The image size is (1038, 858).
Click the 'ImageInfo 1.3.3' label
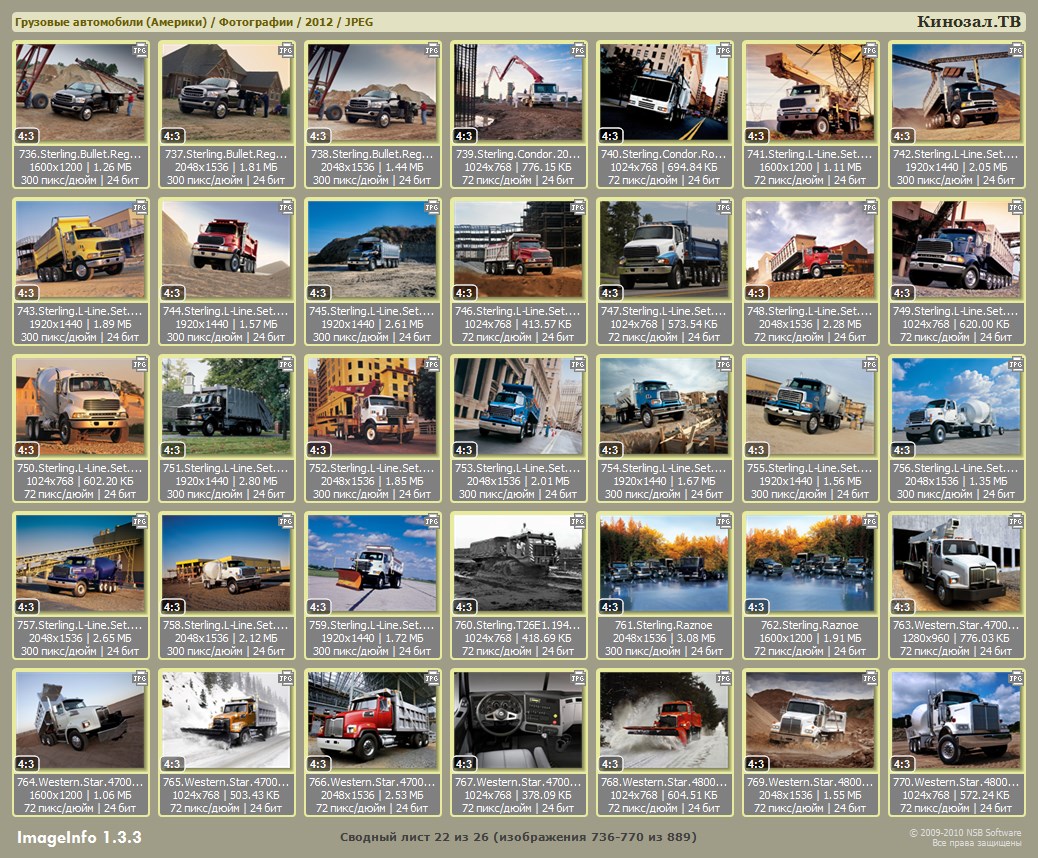(x=79, y=837)
